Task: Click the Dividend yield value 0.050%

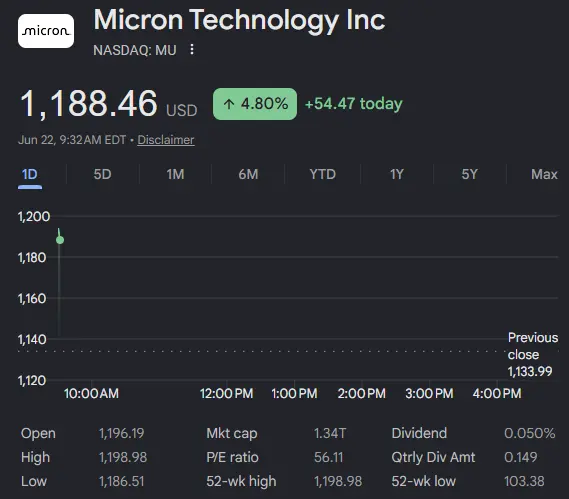Action: (x=529, y=433)
